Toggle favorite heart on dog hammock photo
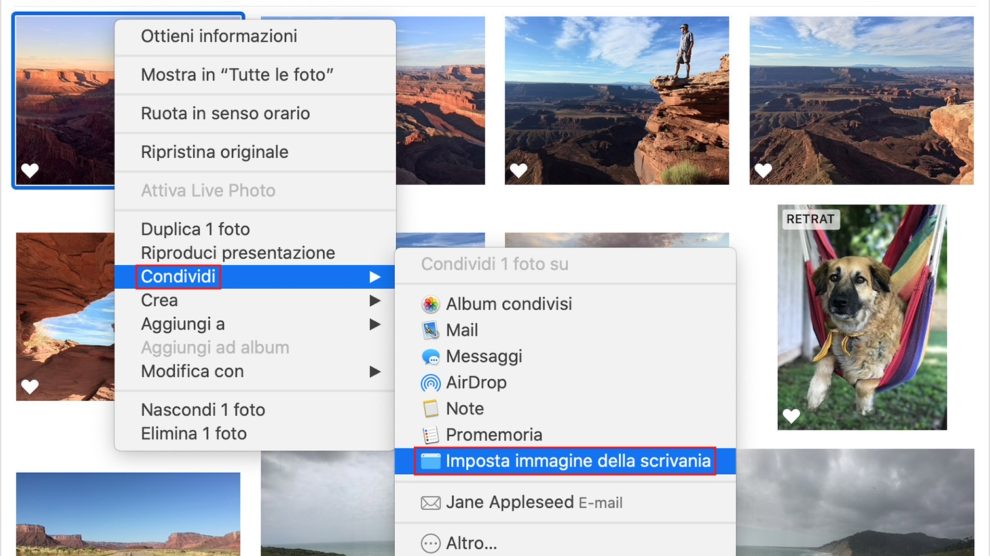This screenshot has height=556, width=990. pyautogui.click(x=791, y=415)
